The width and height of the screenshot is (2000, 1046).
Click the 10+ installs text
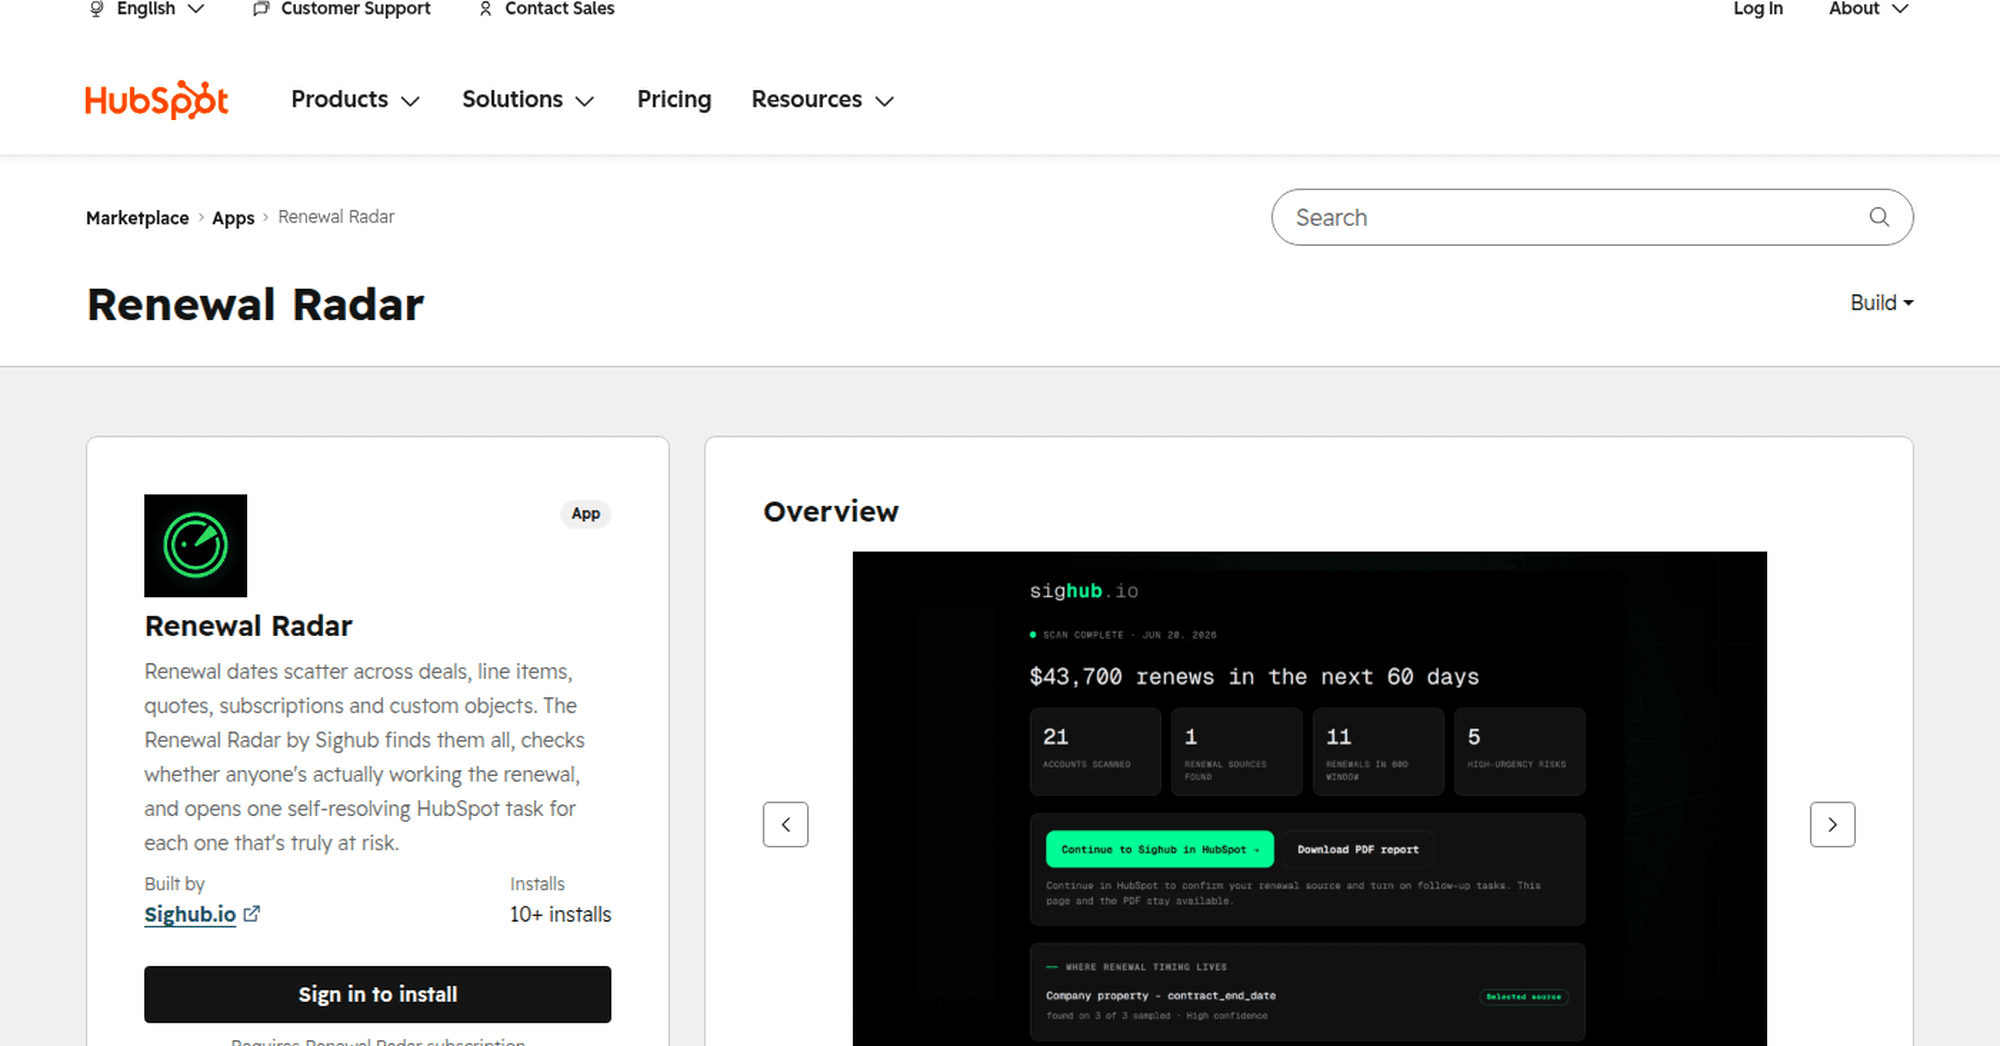click(560, 914)
